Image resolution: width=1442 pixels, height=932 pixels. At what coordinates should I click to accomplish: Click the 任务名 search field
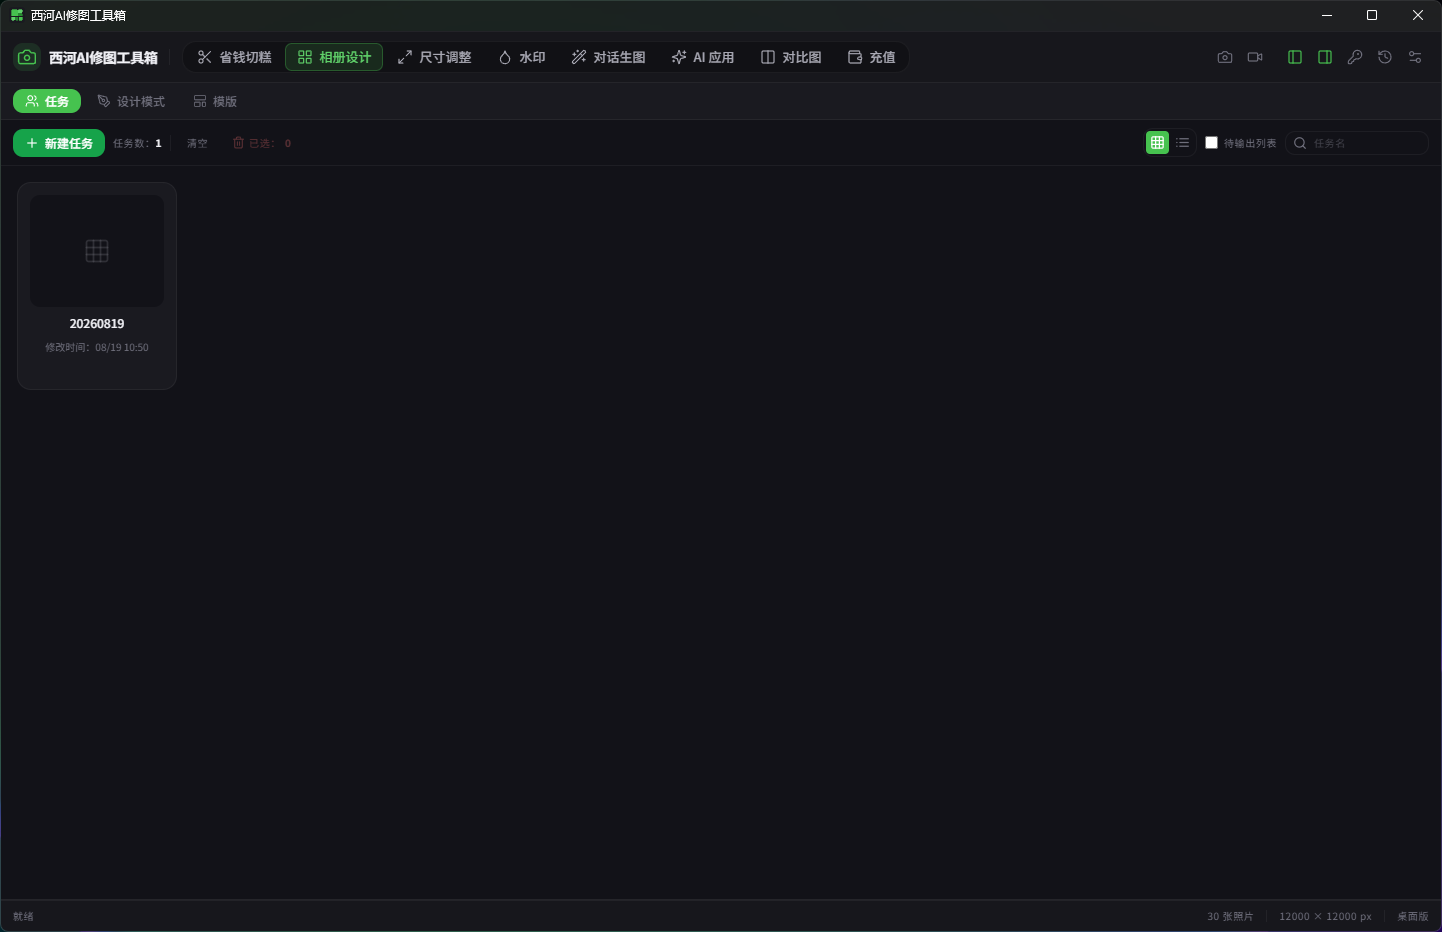point(1357,143)
